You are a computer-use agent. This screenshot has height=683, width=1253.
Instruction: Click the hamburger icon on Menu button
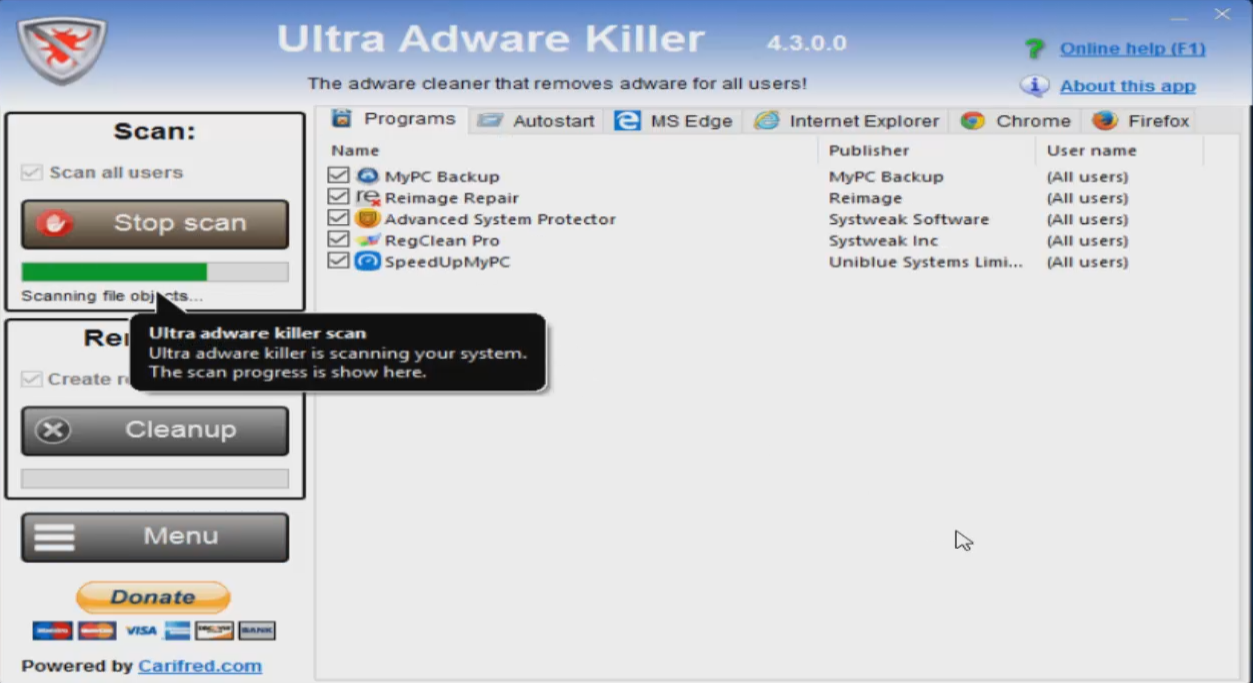click(x=54, y=537)
